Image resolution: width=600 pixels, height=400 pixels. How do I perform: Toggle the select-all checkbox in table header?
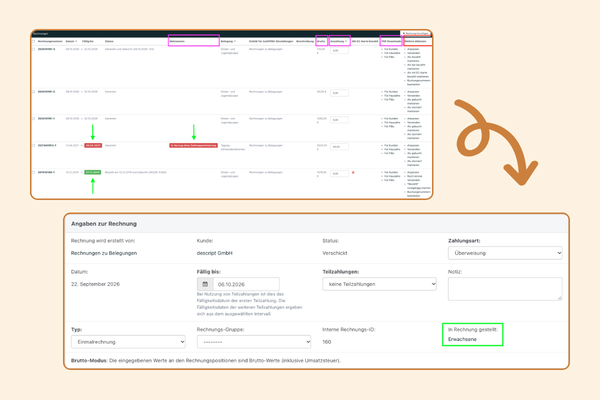pos(34,41)
